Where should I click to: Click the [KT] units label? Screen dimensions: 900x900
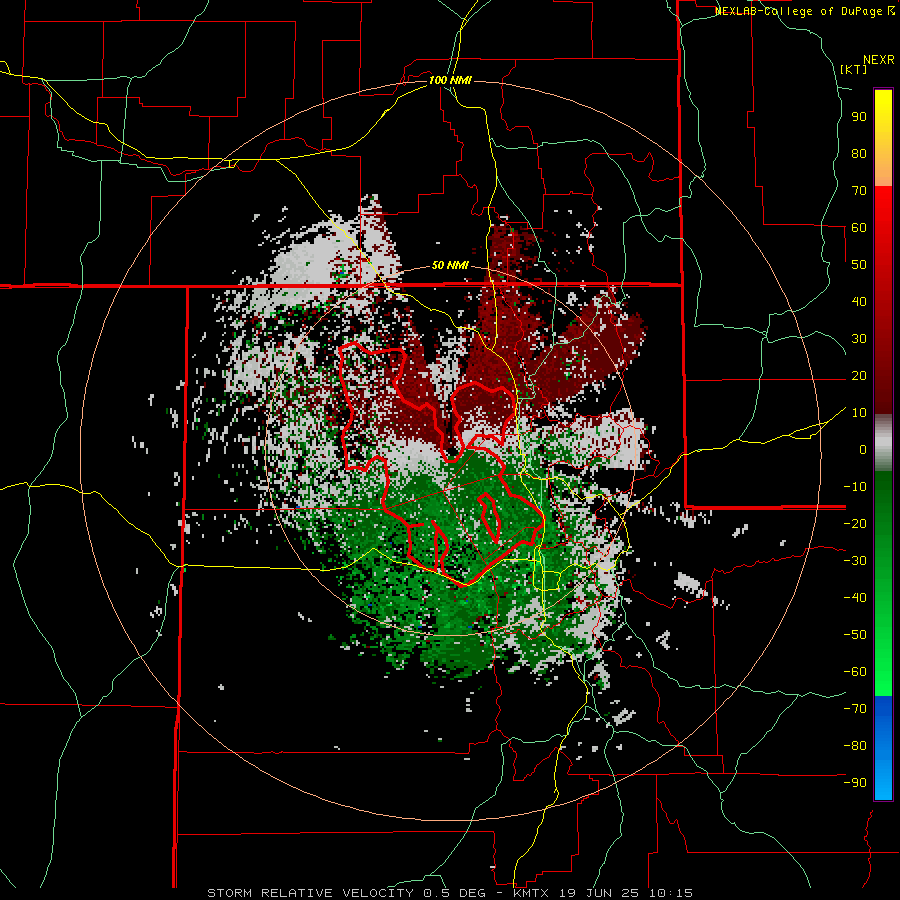854,69
